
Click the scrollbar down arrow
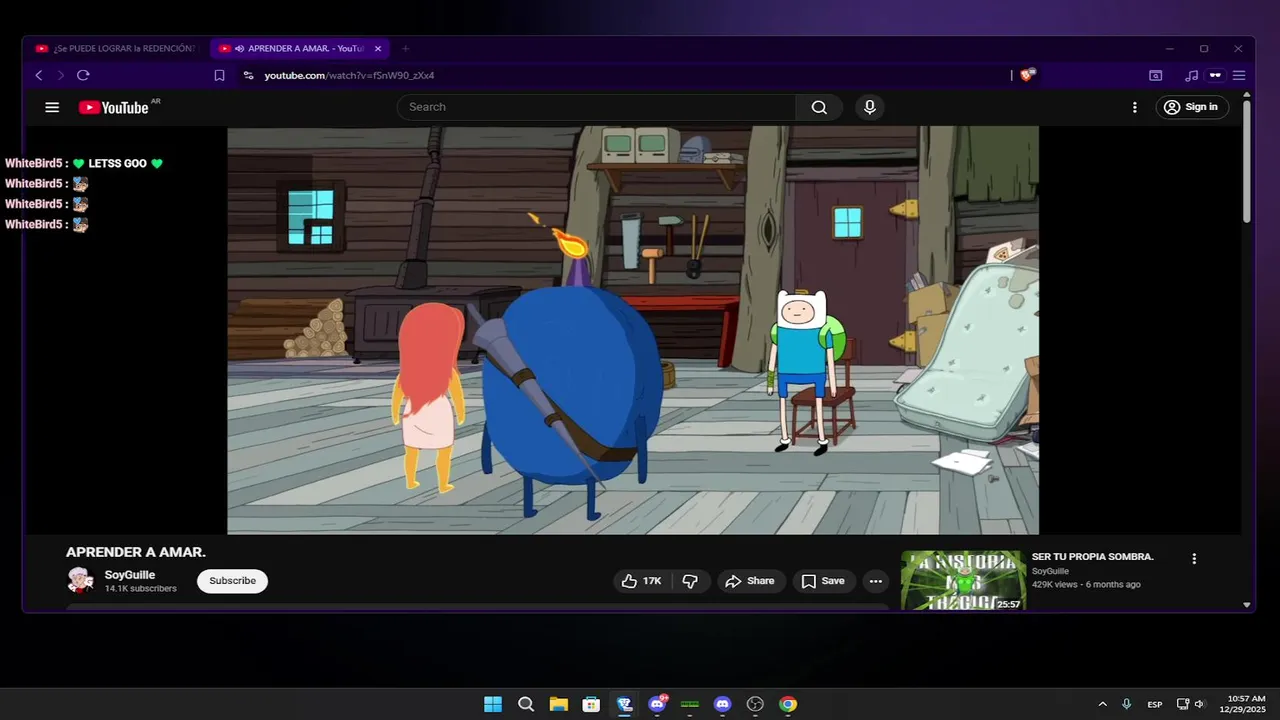(1246, 604)
